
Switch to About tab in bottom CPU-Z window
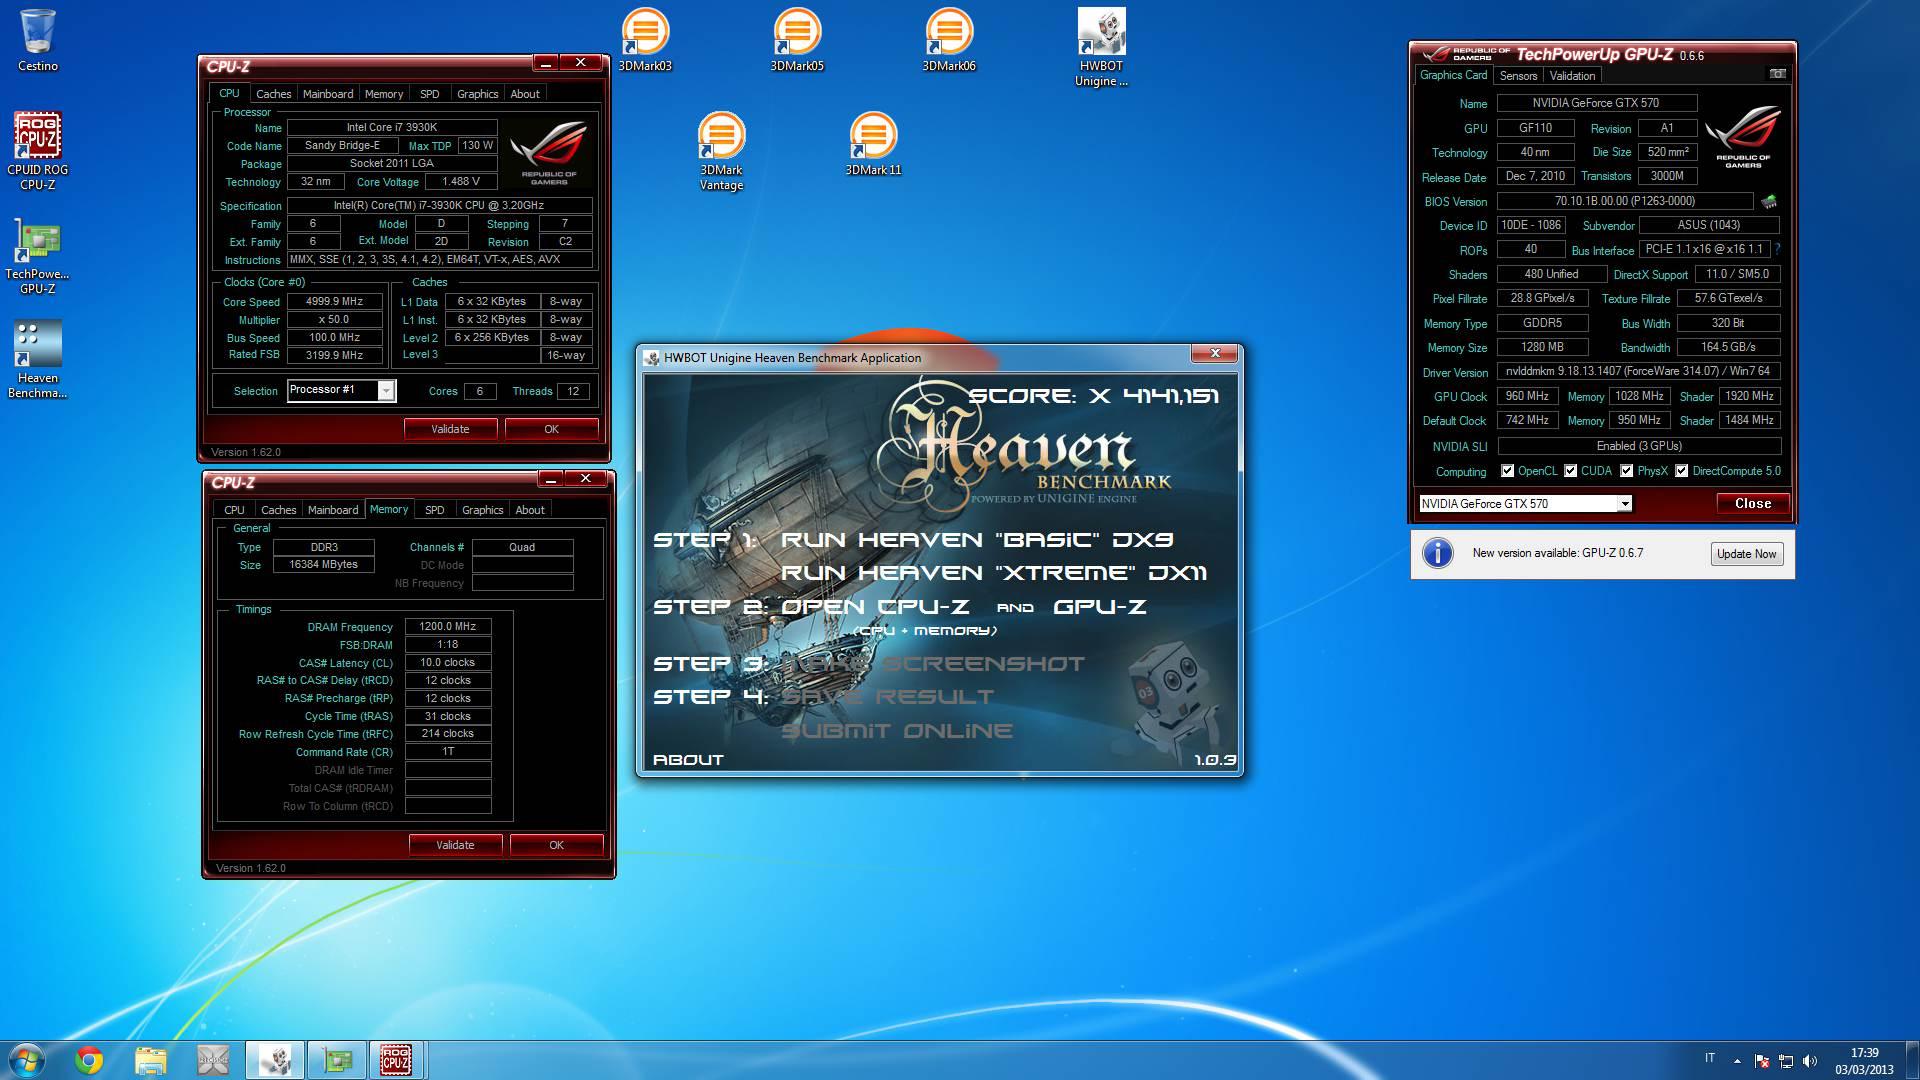tap(530, 510)
